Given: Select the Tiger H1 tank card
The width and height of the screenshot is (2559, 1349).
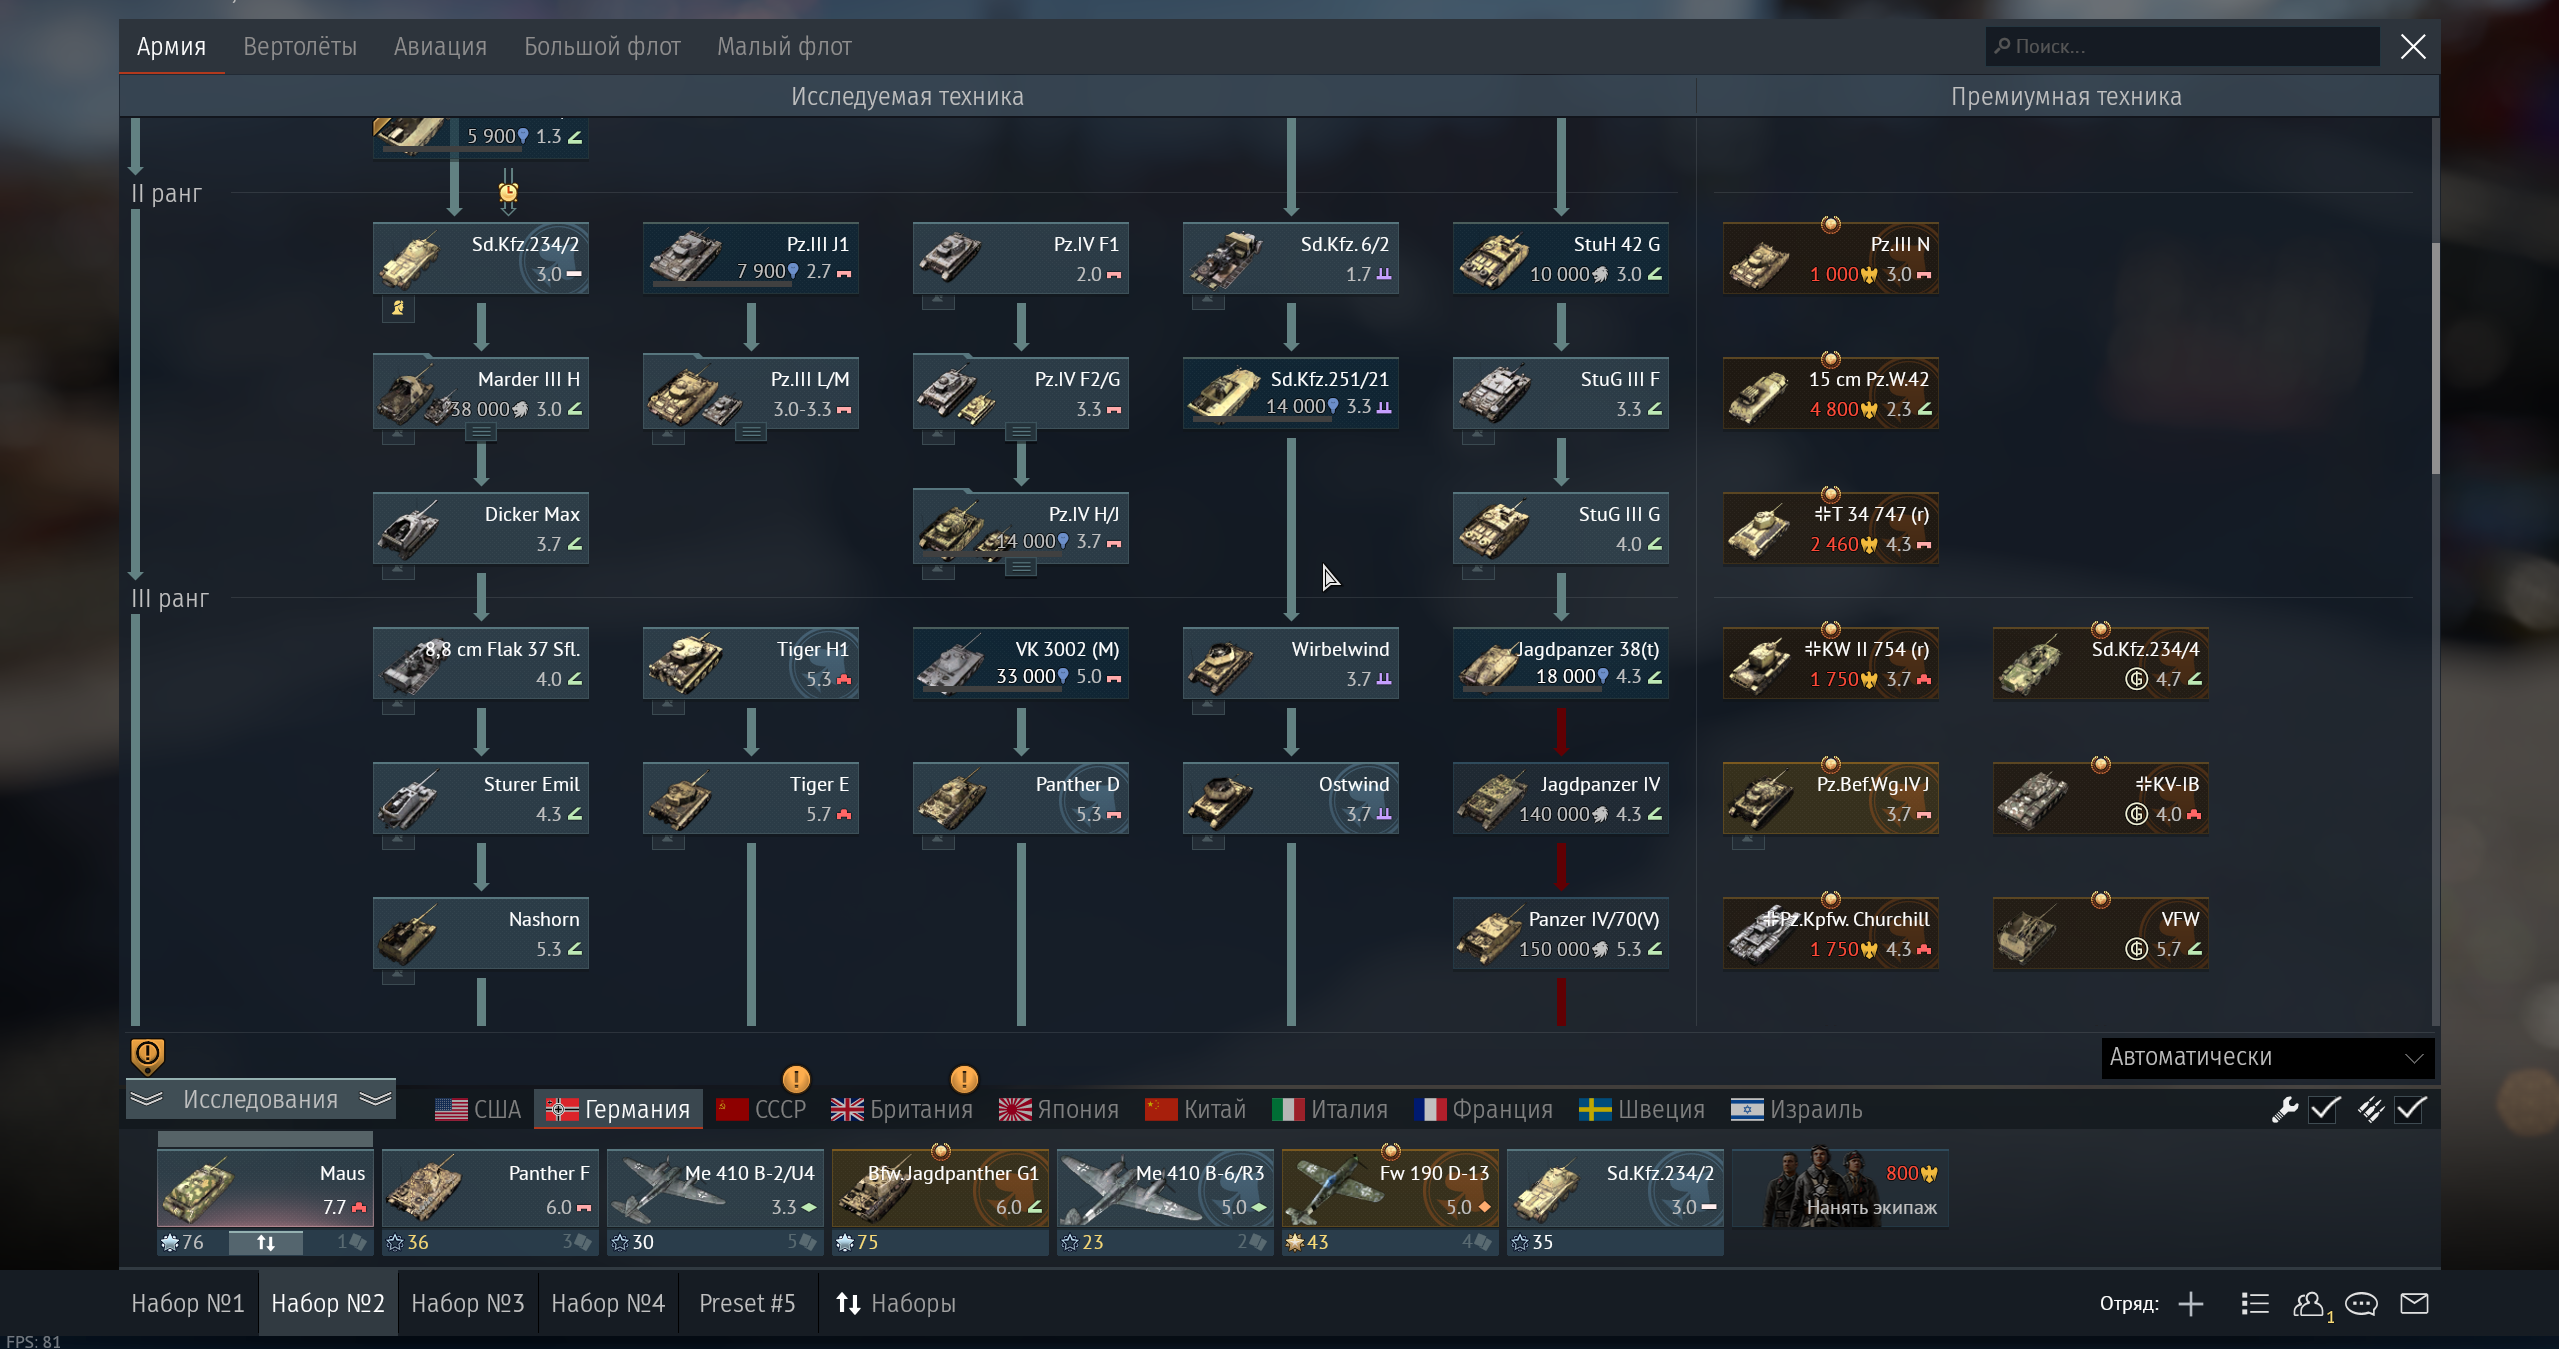Looking at the screenshot, I should [x=751, y=663].
